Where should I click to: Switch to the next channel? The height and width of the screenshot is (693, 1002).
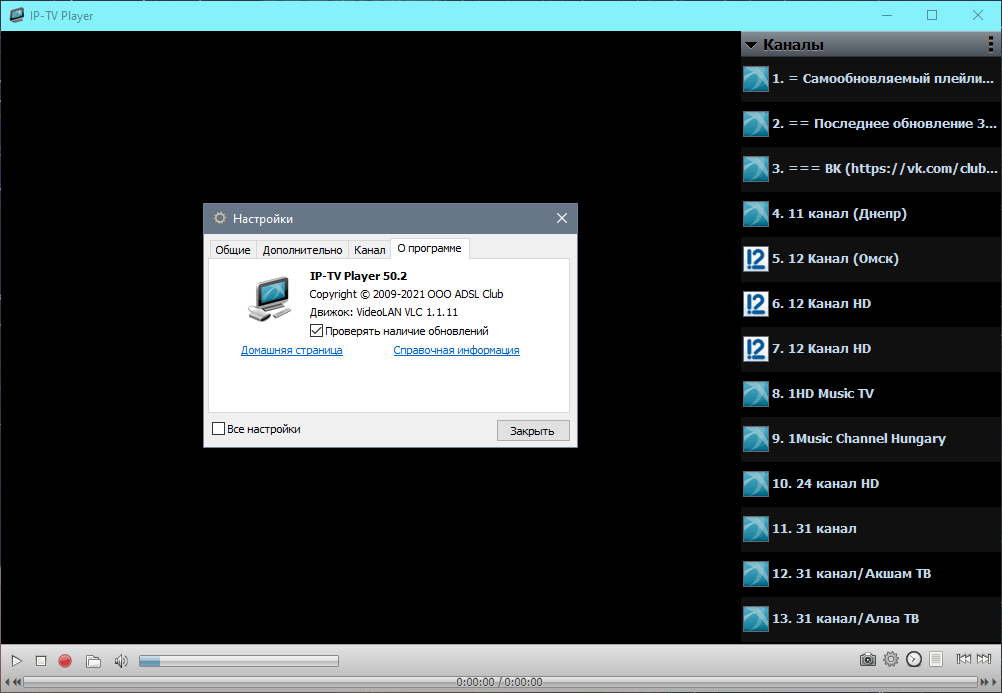coord(984,658)
